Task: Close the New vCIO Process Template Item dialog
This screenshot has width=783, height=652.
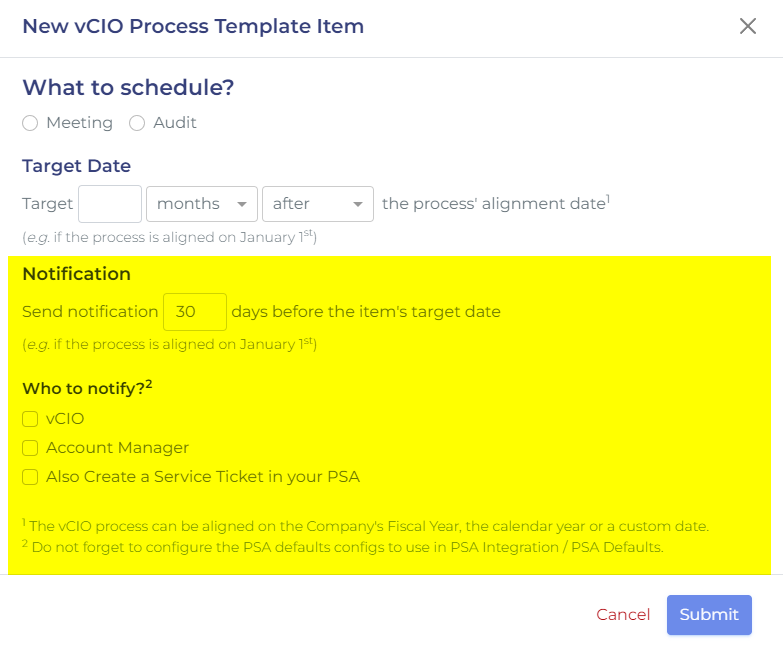Action: (748, 26)
